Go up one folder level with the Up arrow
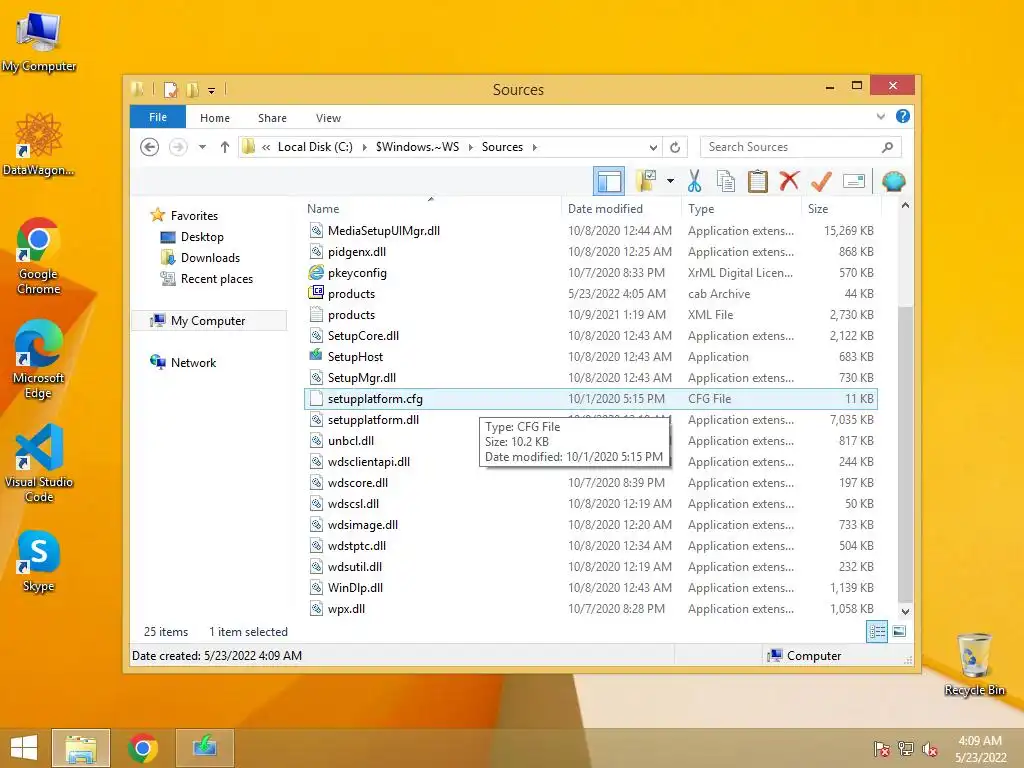 pos(225,147)
